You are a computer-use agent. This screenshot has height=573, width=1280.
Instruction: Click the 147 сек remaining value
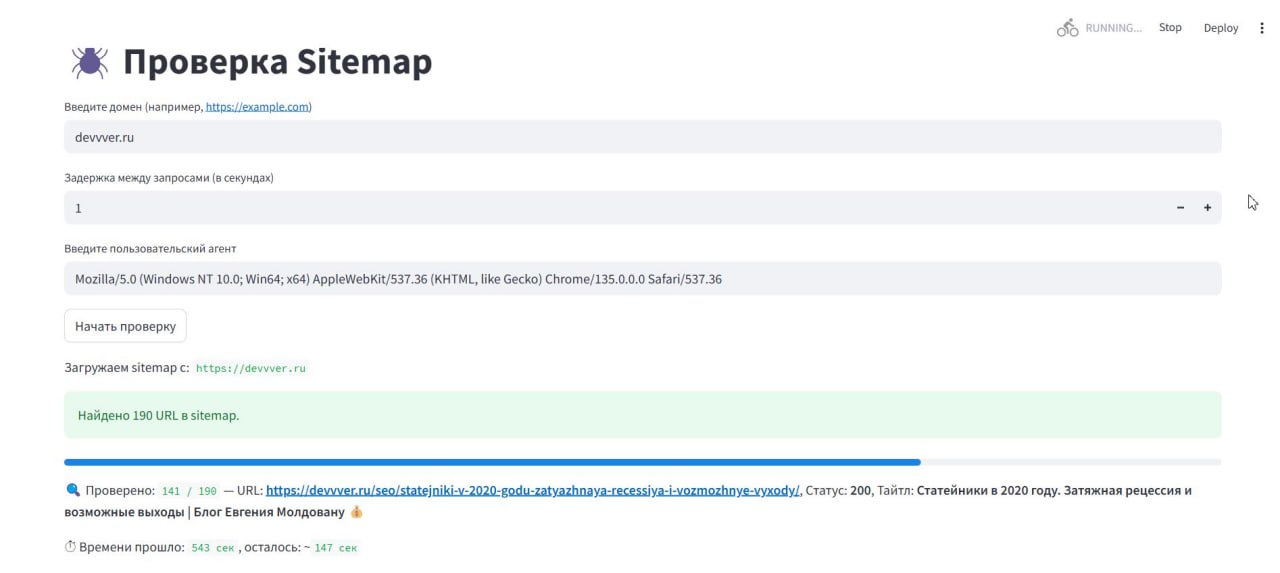tap(337, 548)
